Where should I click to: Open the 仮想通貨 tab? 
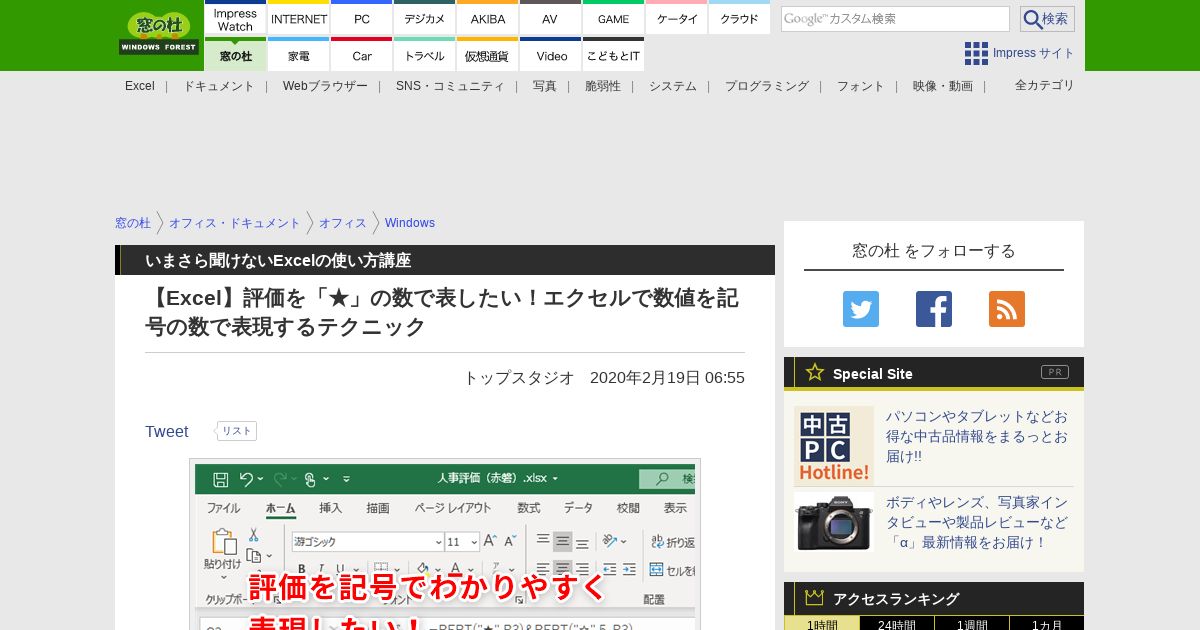(488, 55)
